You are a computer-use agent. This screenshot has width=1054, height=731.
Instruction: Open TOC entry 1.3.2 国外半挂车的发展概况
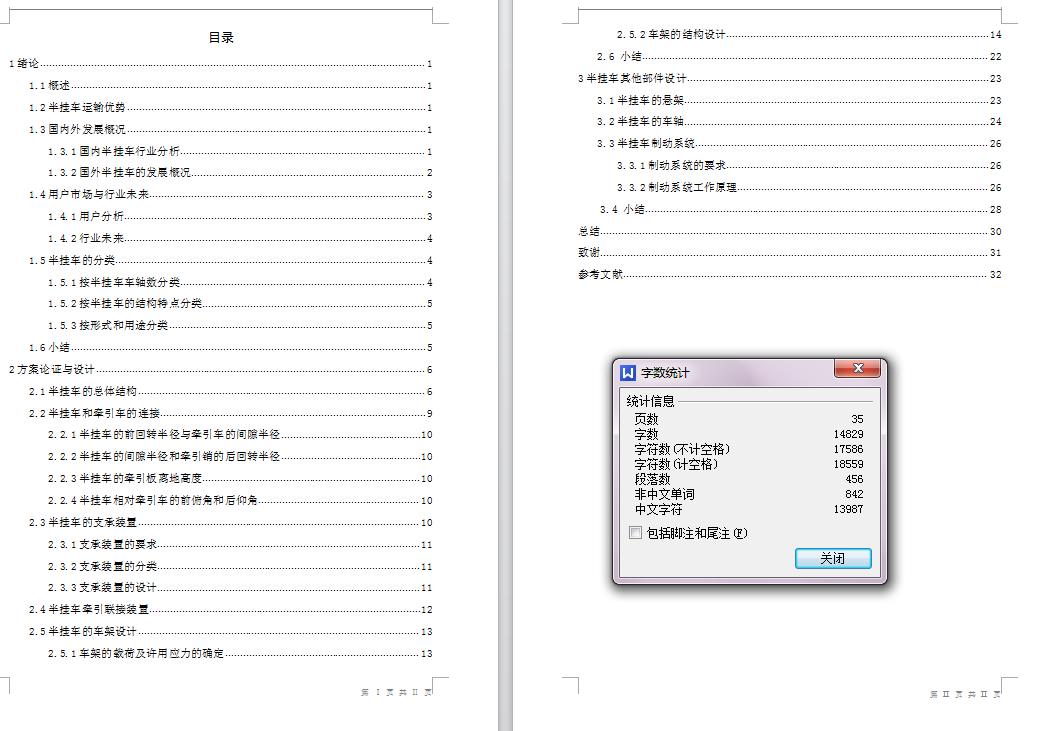pos(240,173)
